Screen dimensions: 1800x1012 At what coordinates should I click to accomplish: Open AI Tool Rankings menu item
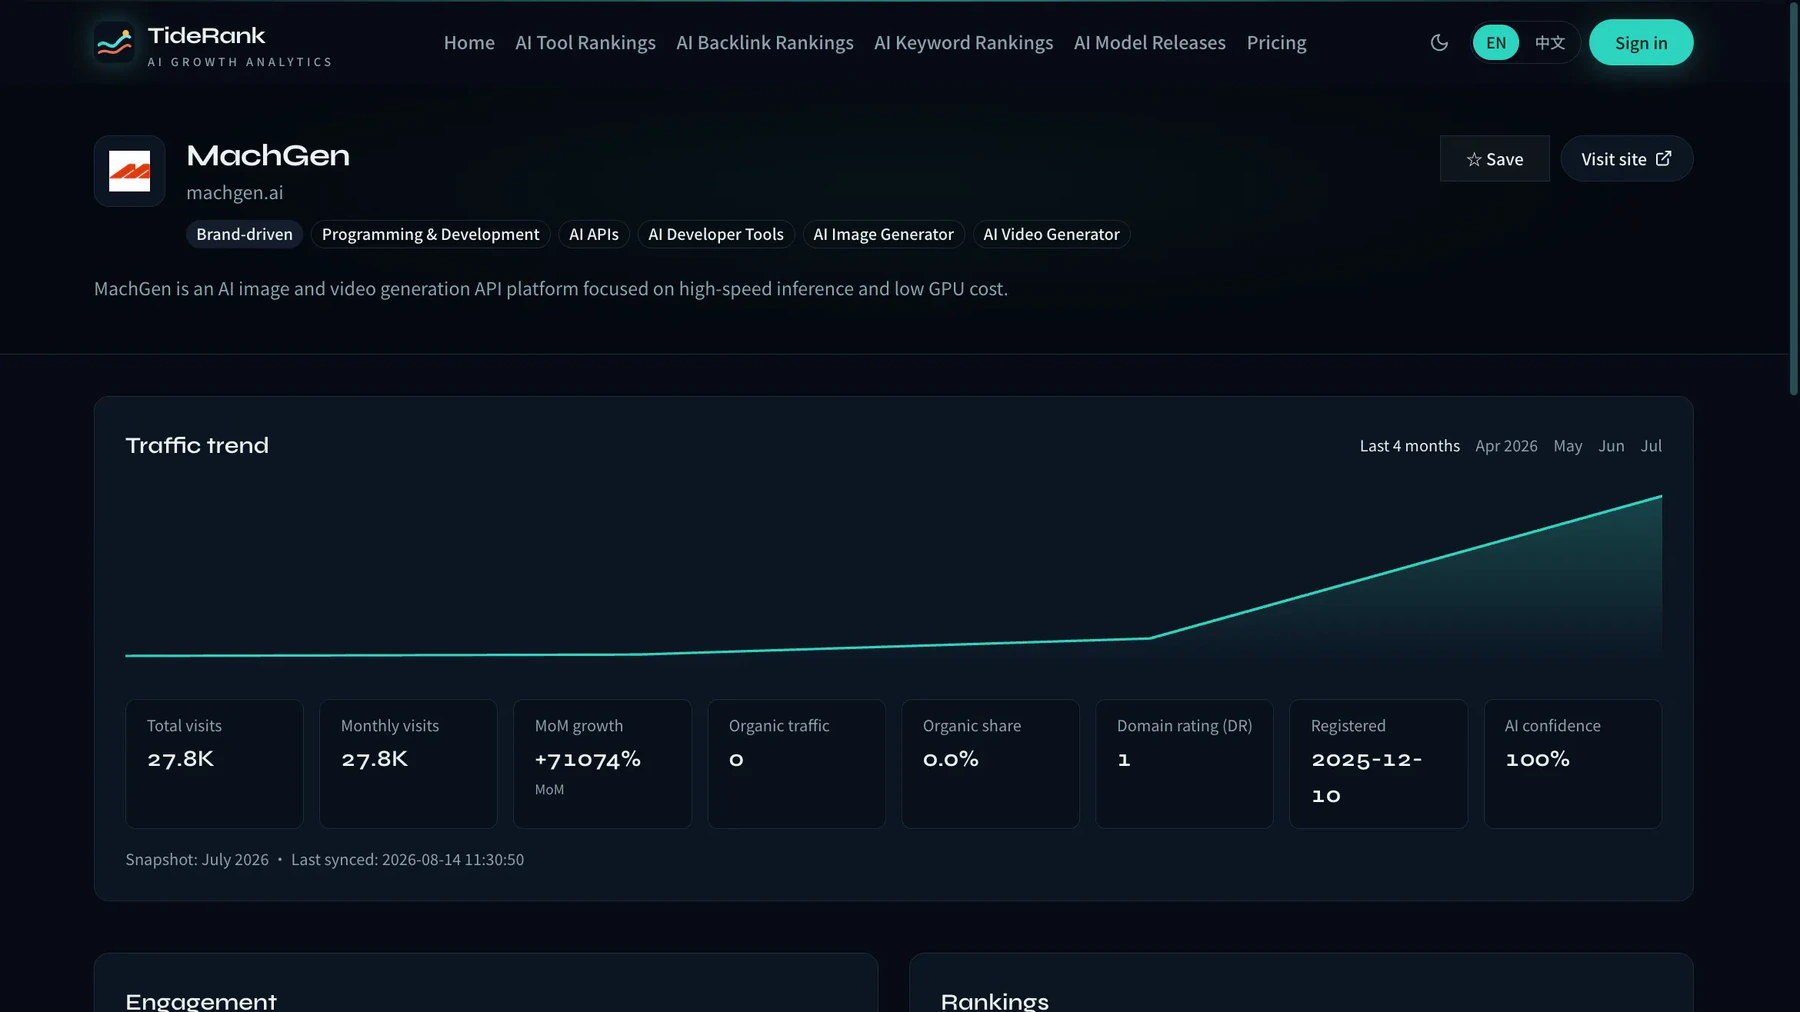[585, 43]
